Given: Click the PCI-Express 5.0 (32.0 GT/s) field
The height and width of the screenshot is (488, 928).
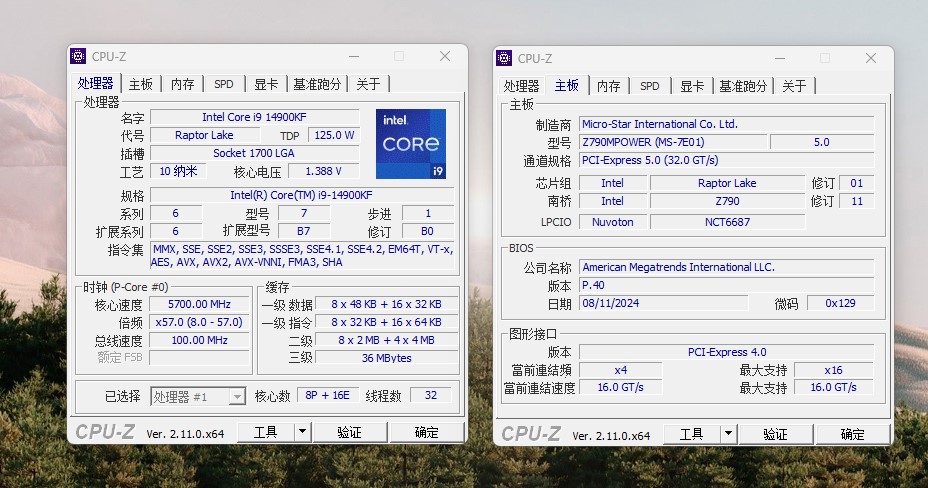Looking at the screenshot, I should (726, 160).
